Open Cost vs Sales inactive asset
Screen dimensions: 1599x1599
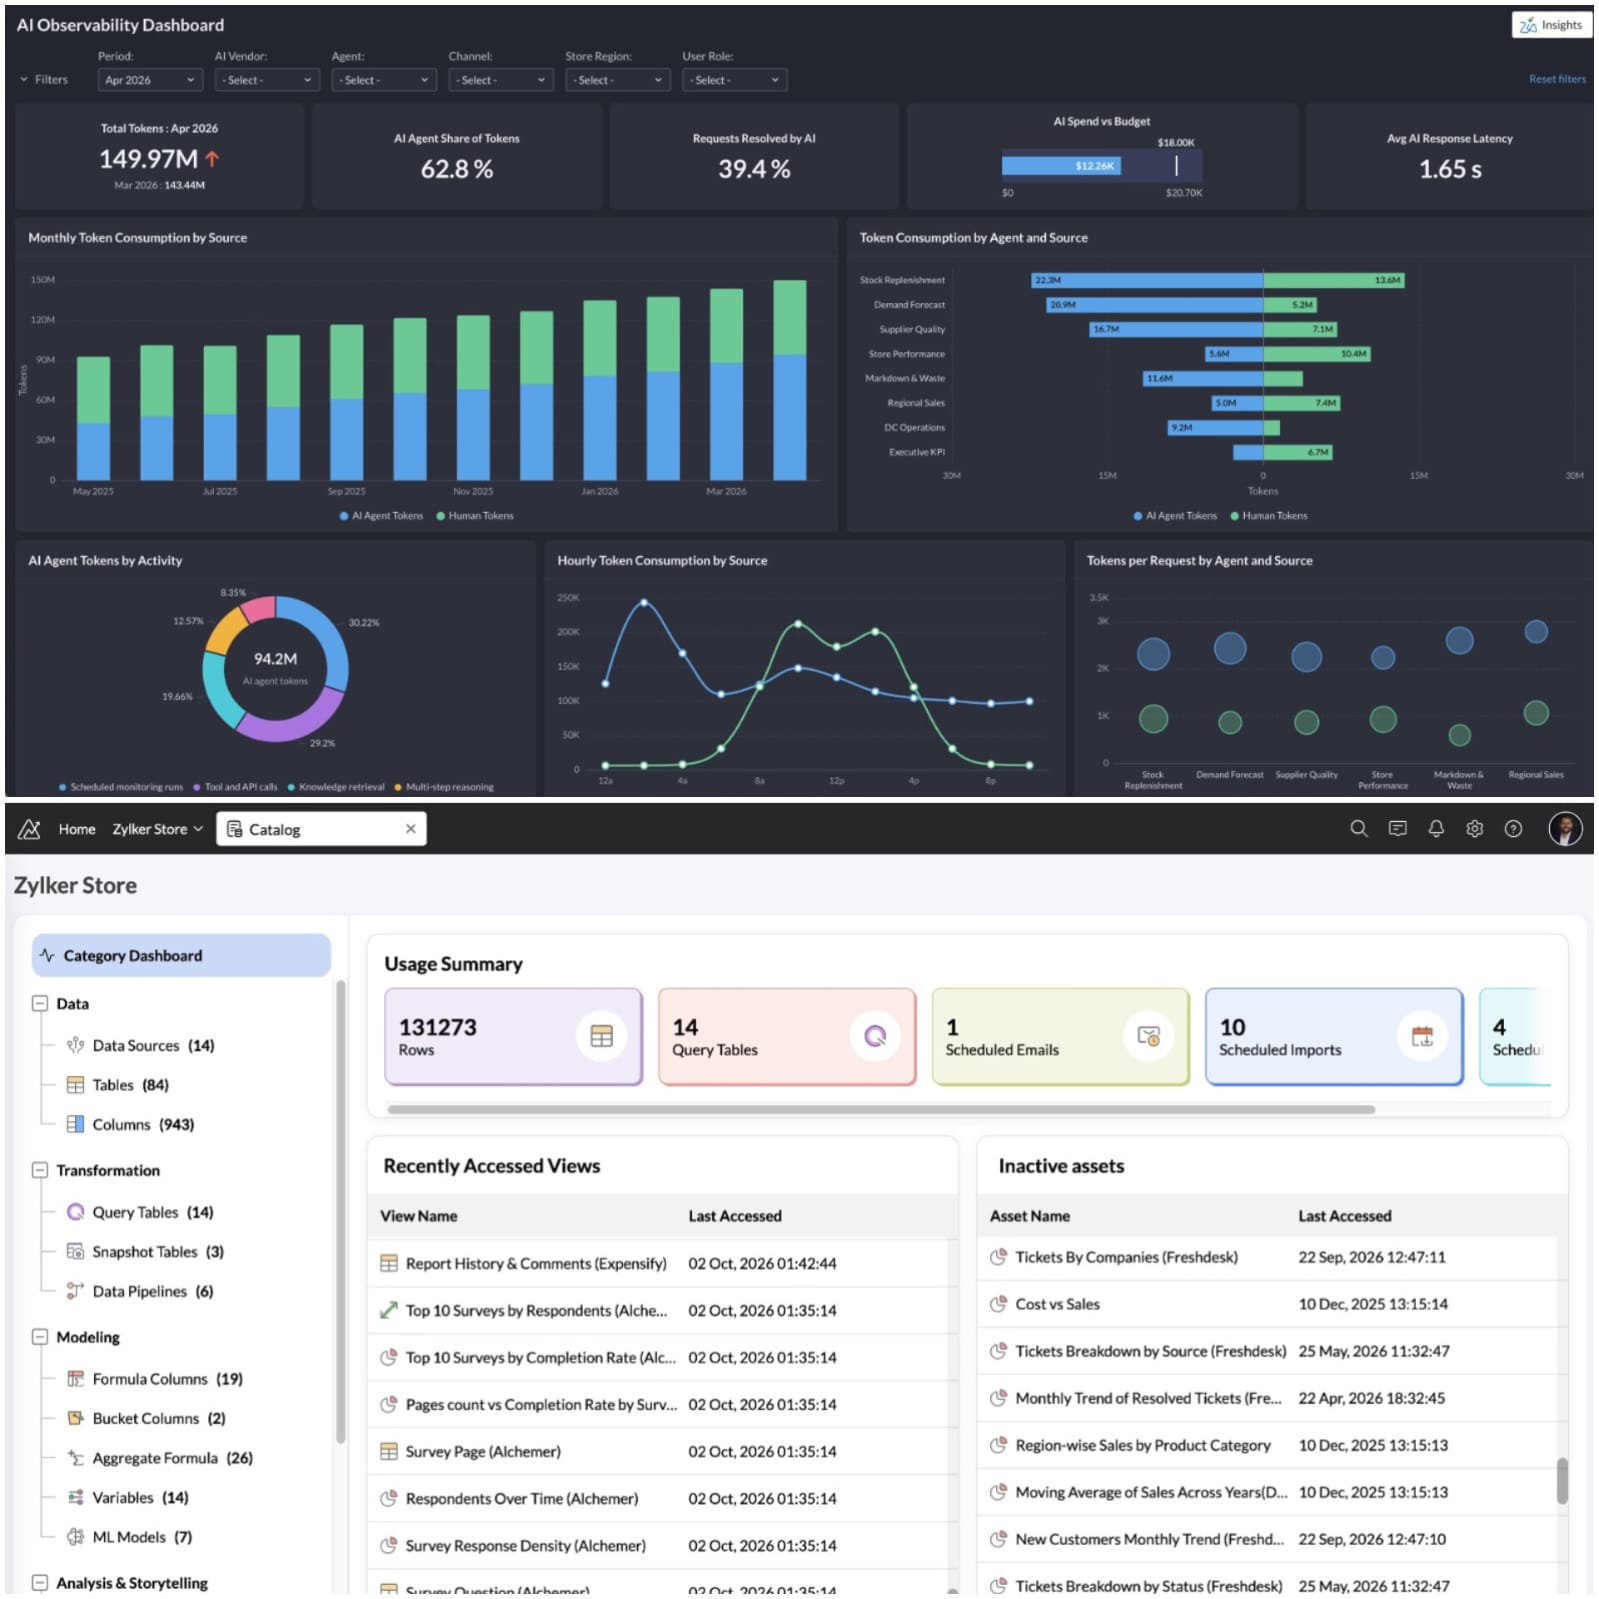coord(1057,1304)
